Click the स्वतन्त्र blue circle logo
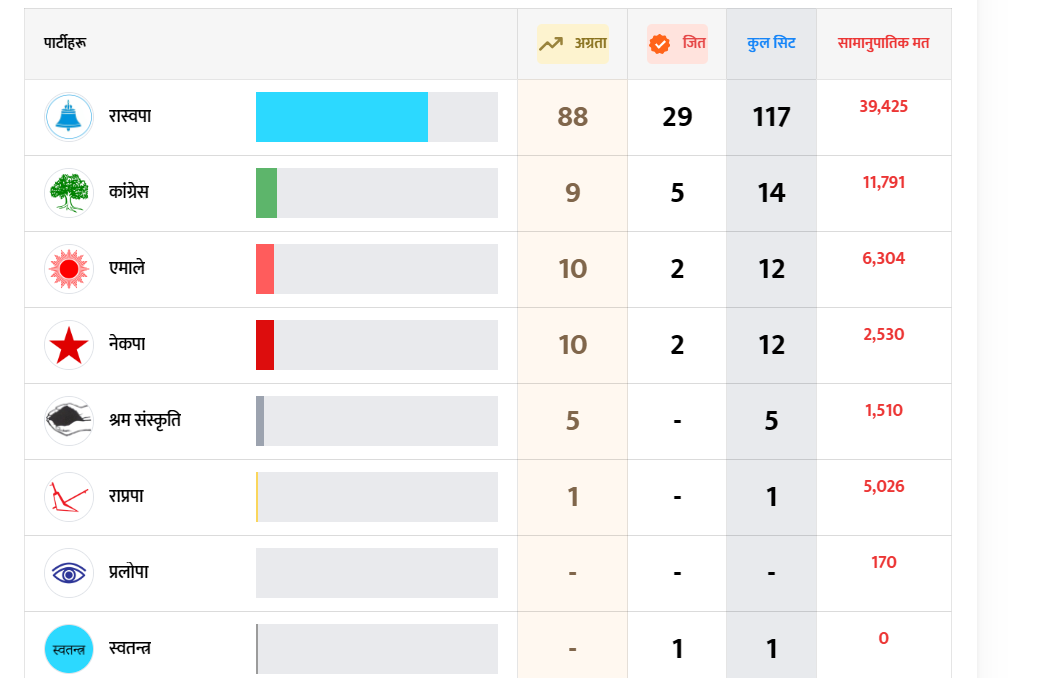This screenshot has height=678, width=1045. tap(69, 649)
